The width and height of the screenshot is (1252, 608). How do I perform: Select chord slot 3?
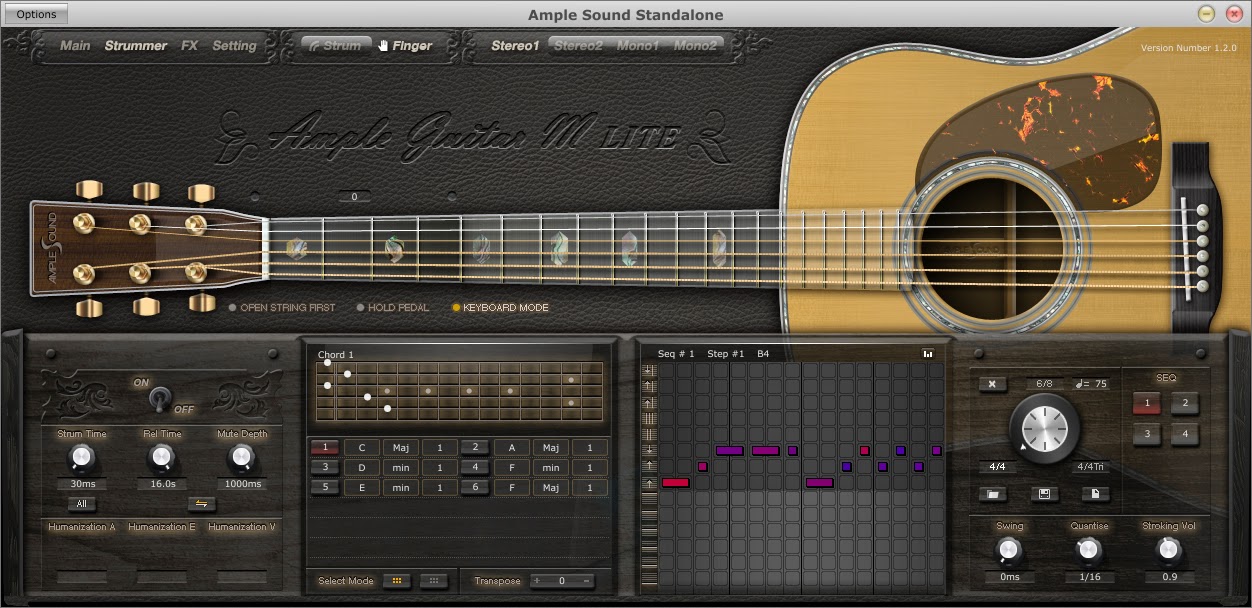click(x=325, y=467)
